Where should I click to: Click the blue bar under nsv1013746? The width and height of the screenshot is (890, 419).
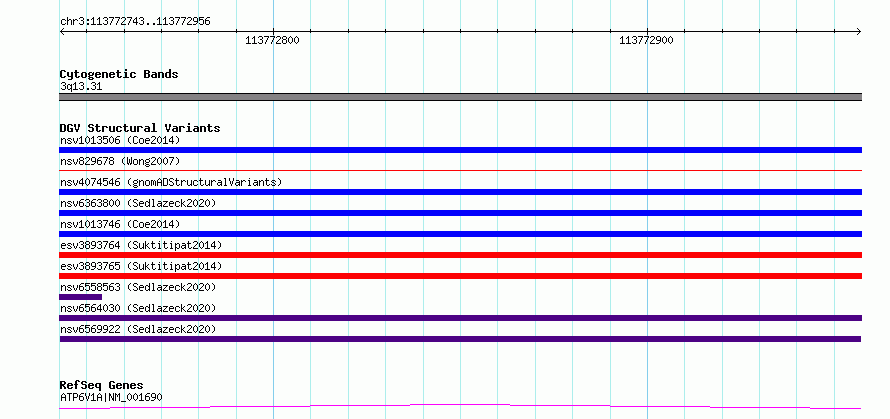pos(460,234)
